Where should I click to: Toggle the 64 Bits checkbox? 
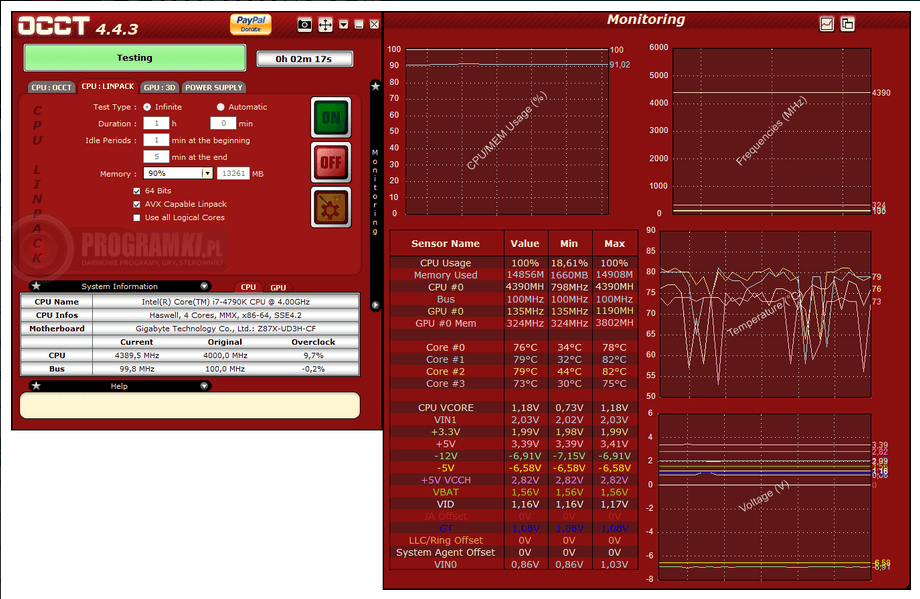point(137,191)
